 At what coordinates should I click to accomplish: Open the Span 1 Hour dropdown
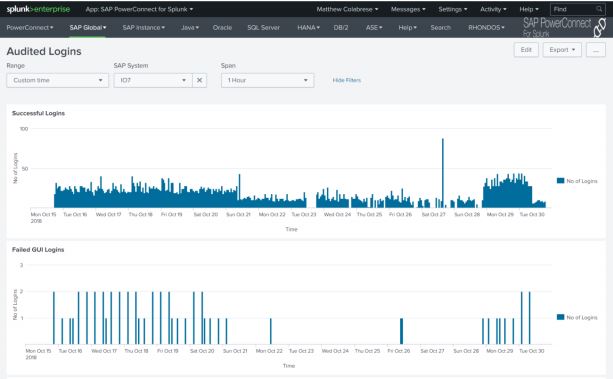pos(267,80)
